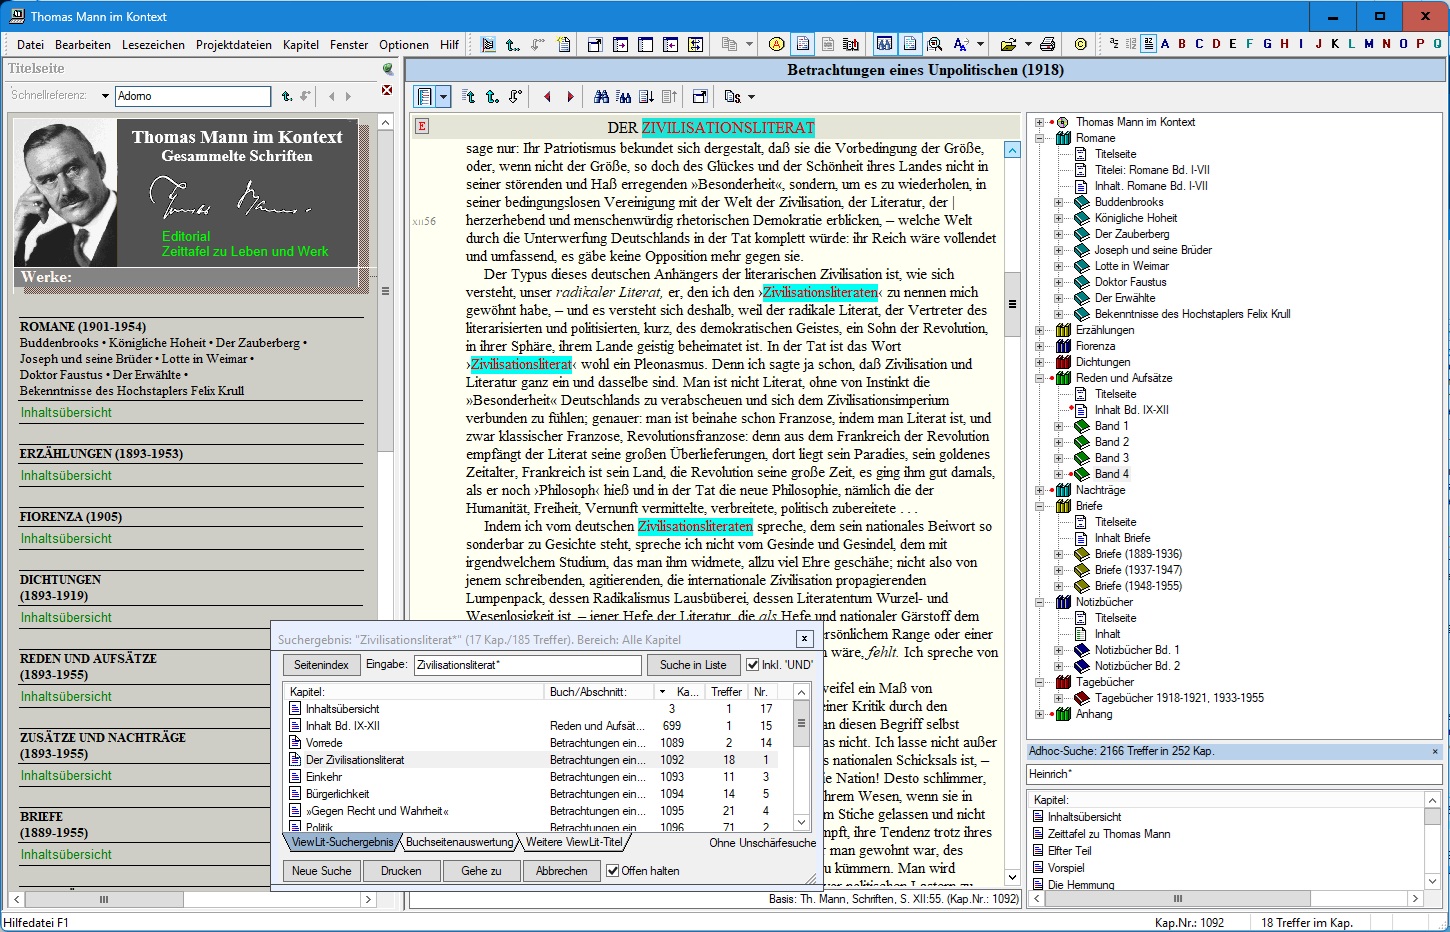Click the red E marker beside chapter heading
Image resolution: width=1450 pixels, height=932 pixels.
[422, 126]
